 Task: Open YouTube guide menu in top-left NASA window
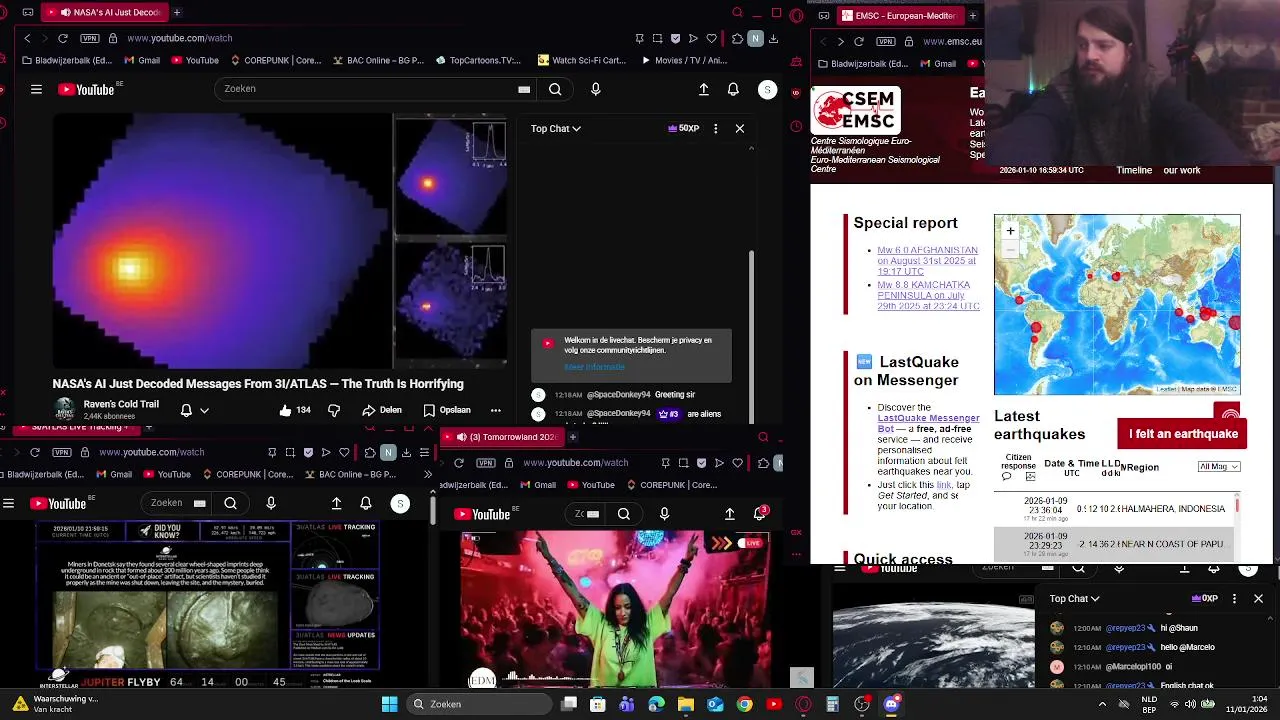pos(36,89)
